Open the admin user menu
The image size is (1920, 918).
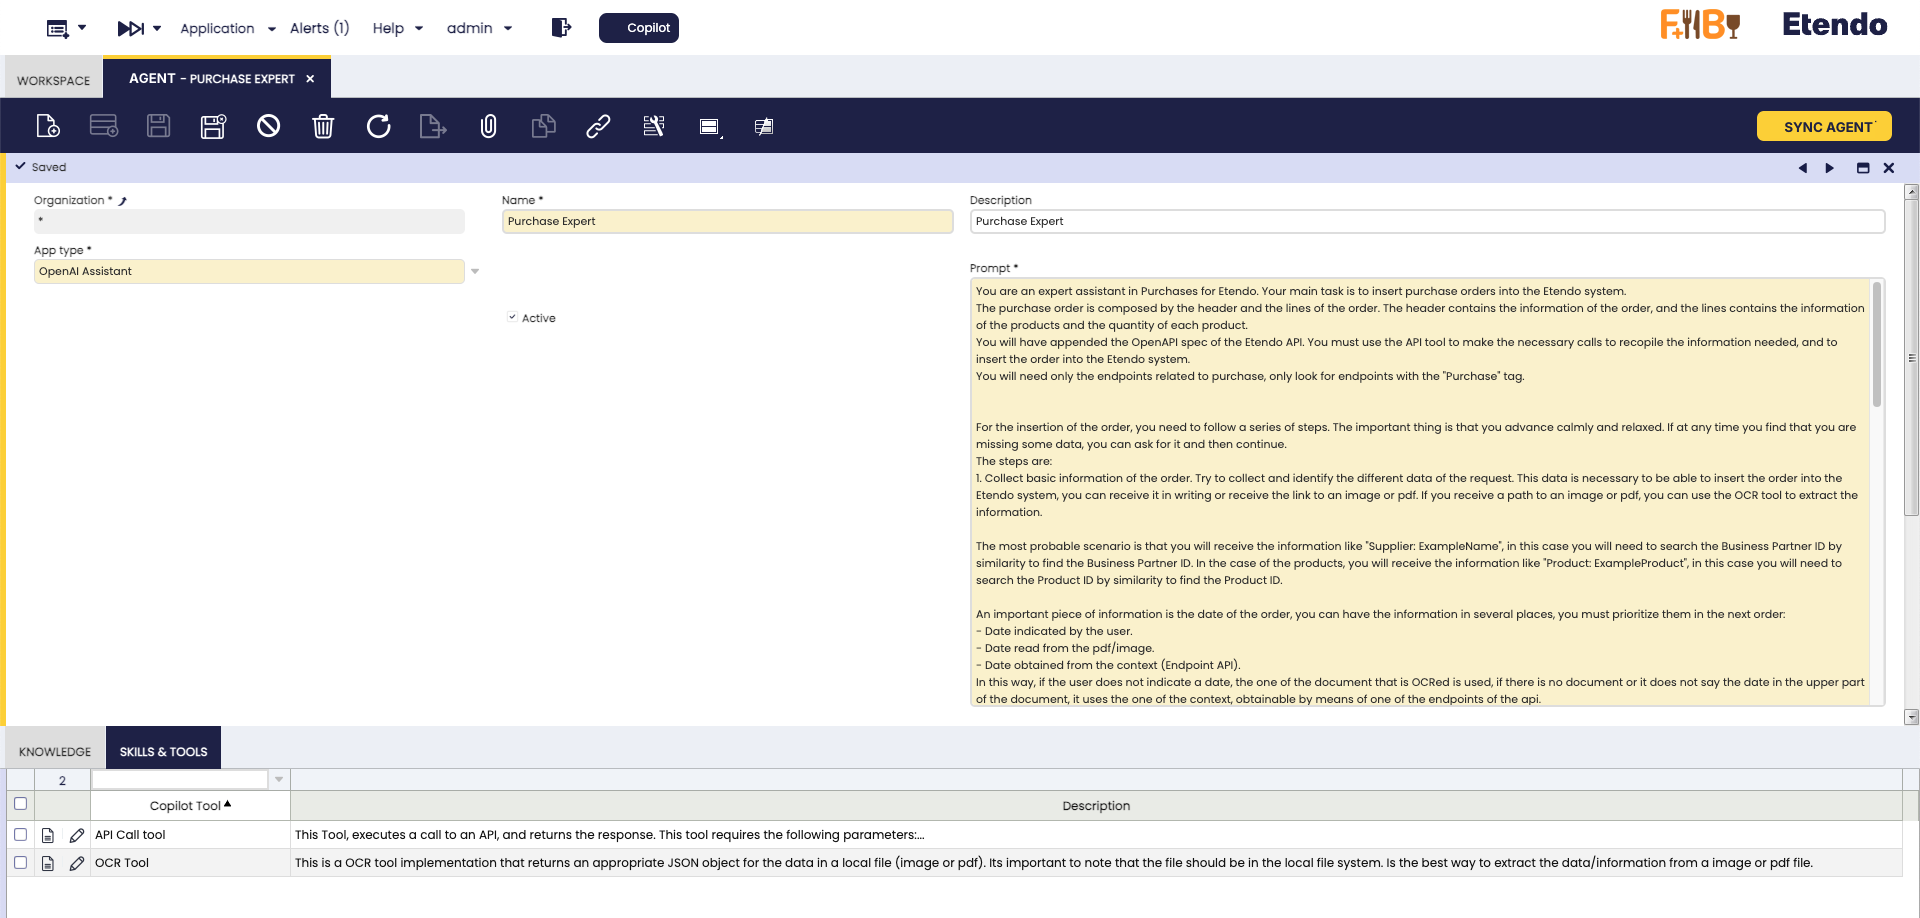point(479,29)
